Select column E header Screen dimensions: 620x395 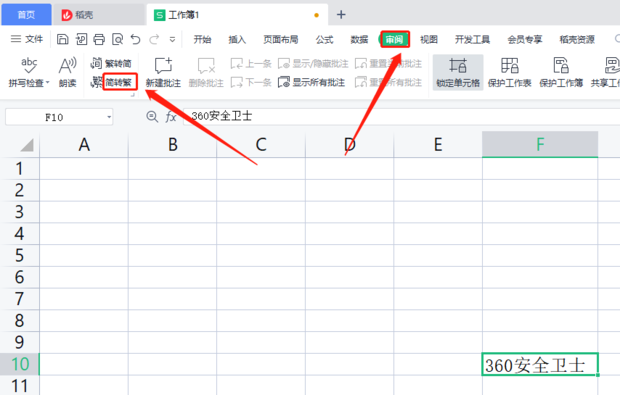coord(438,144)
